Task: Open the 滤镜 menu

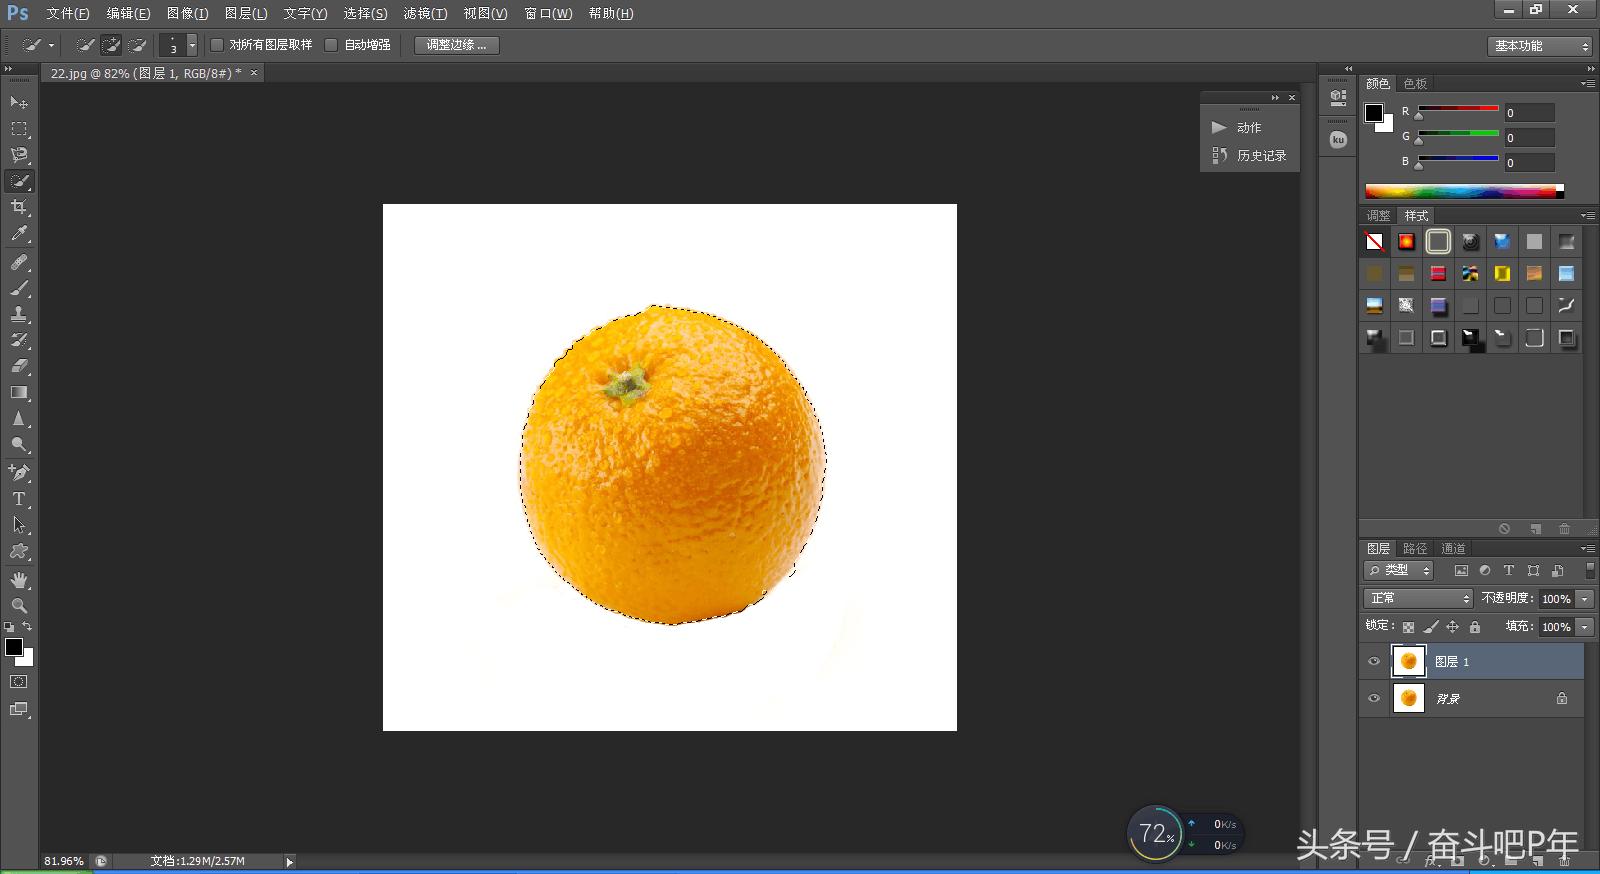Action: coord(425,13)
